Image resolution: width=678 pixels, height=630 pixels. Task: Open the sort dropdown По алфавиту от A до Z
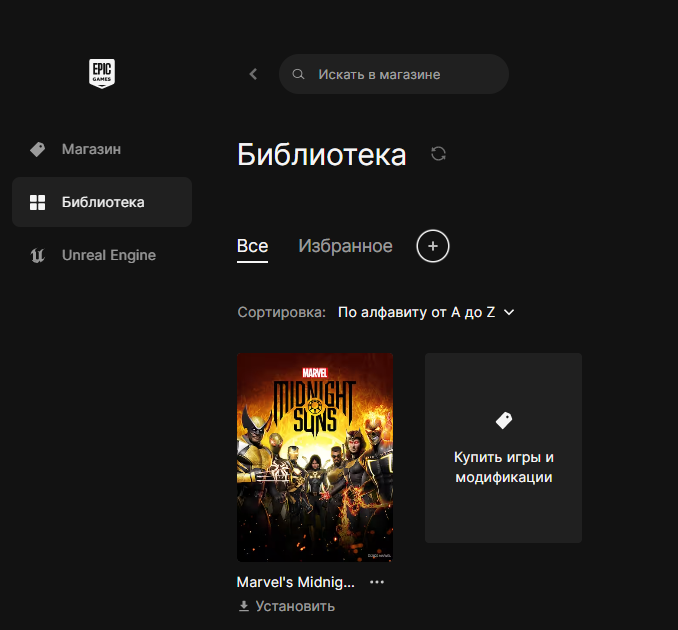(416, 312)
